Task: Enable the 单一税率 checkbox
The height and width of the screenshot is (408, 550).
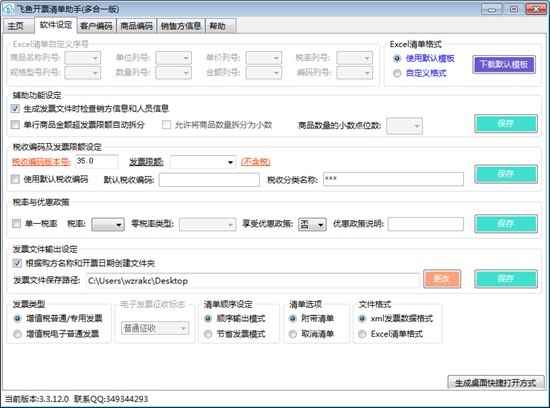Action: (34, 223)
